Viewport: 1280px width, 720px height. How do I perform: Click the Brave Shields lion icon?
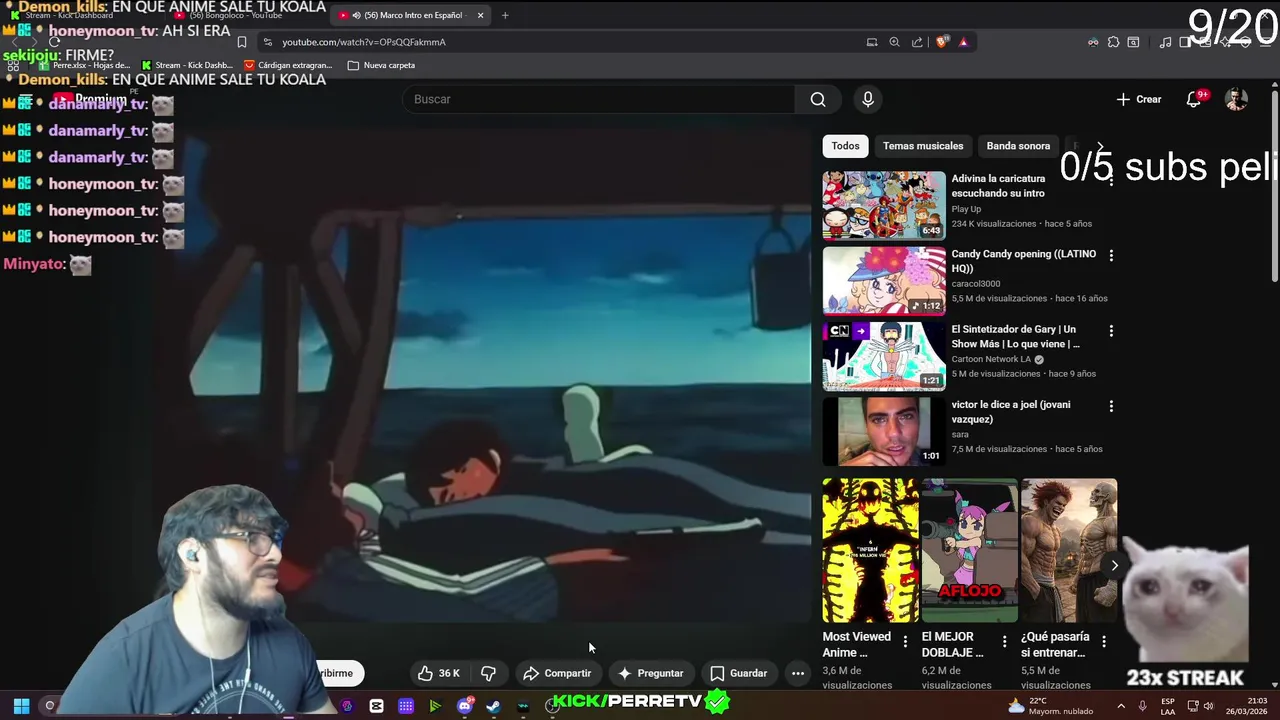point(942,42)
